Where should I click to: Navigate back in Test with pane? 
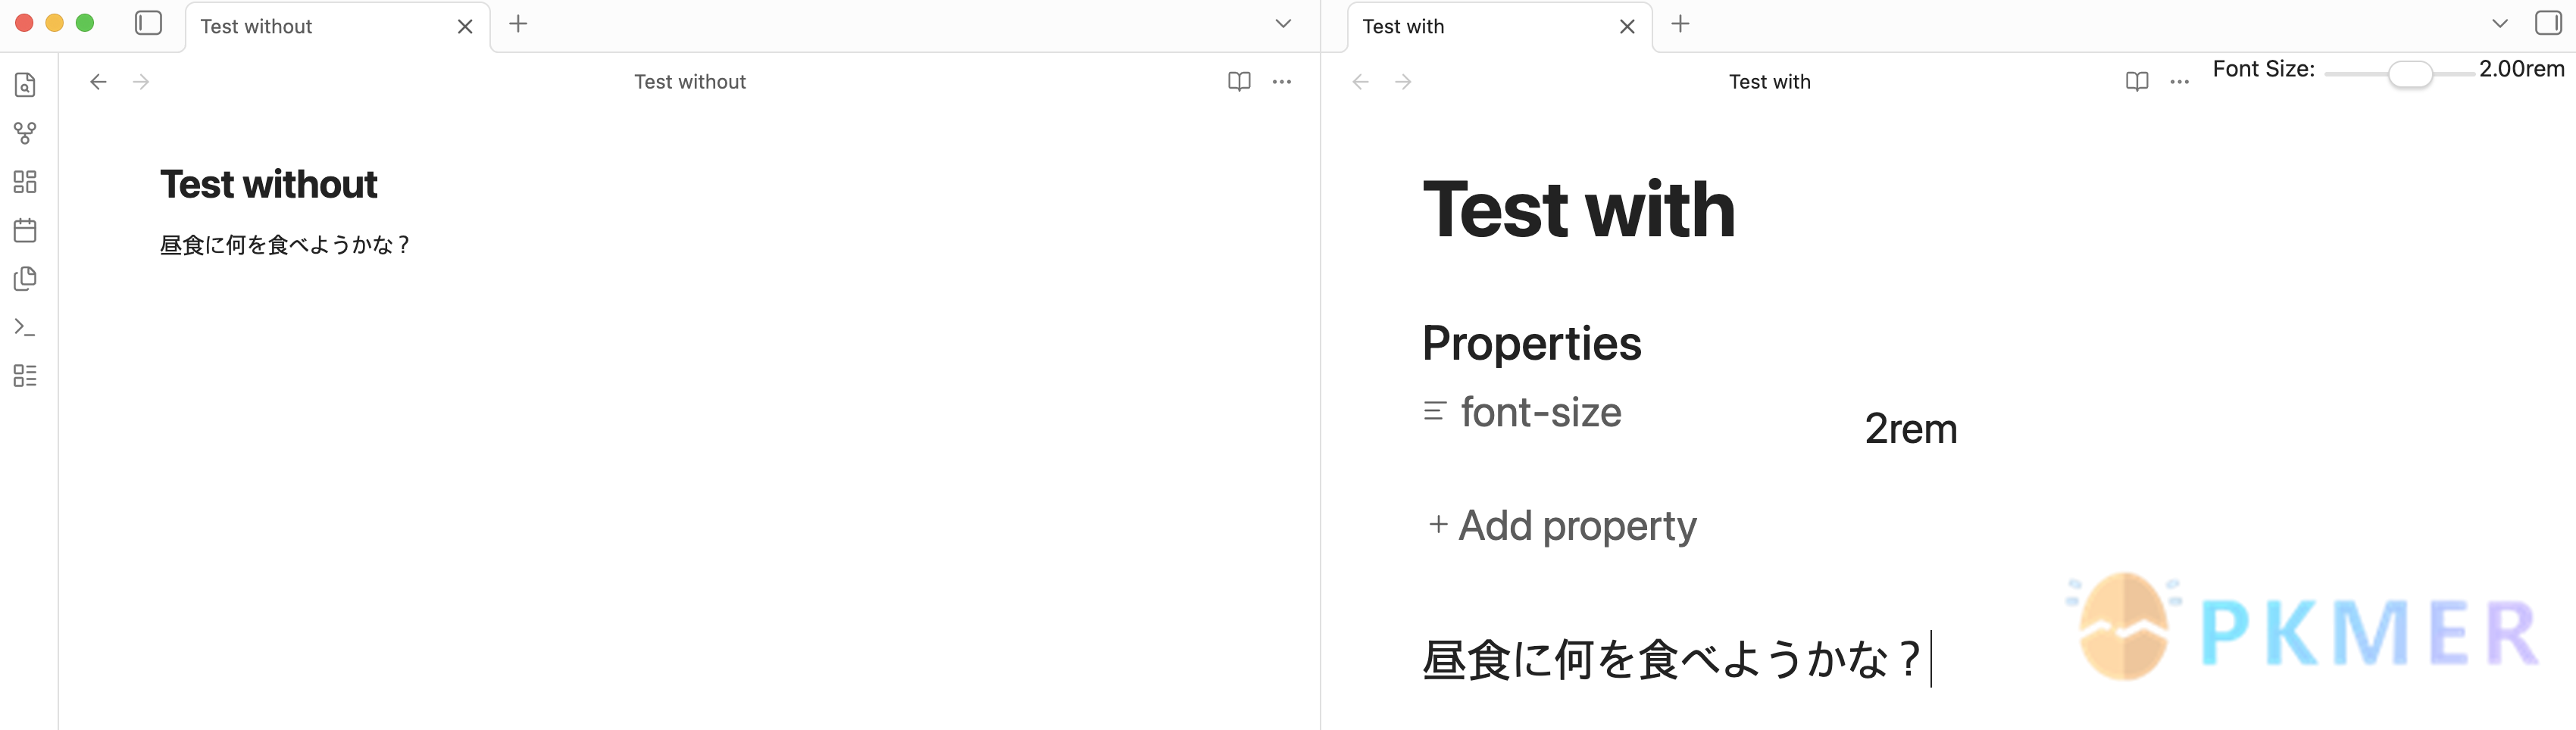coord(1360,82)
